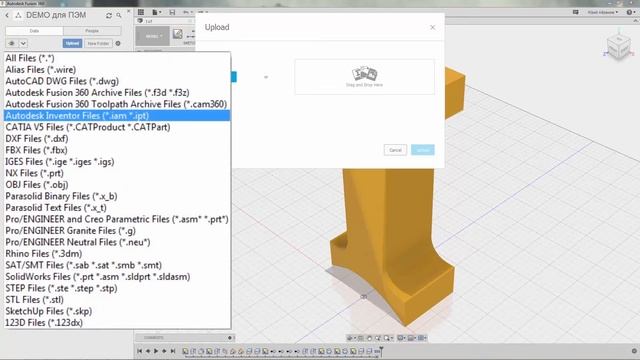Open data panel settings gear

[118, 43]
